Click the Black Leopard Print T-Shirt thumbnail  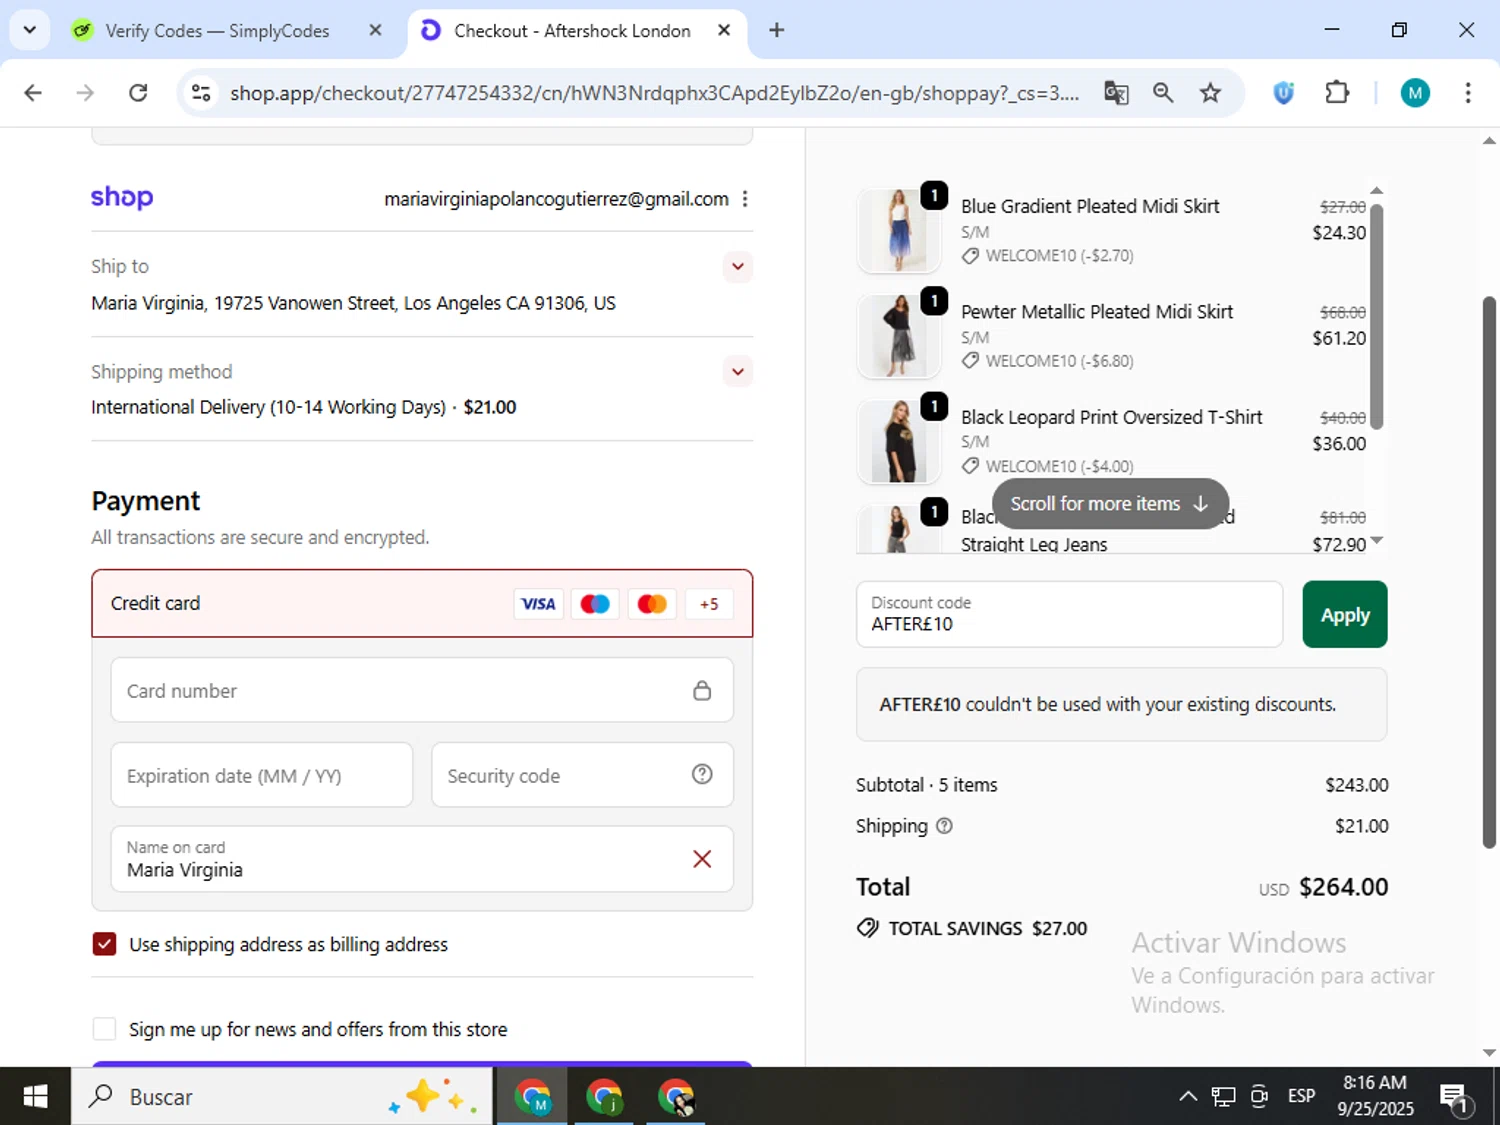[898, 441]
